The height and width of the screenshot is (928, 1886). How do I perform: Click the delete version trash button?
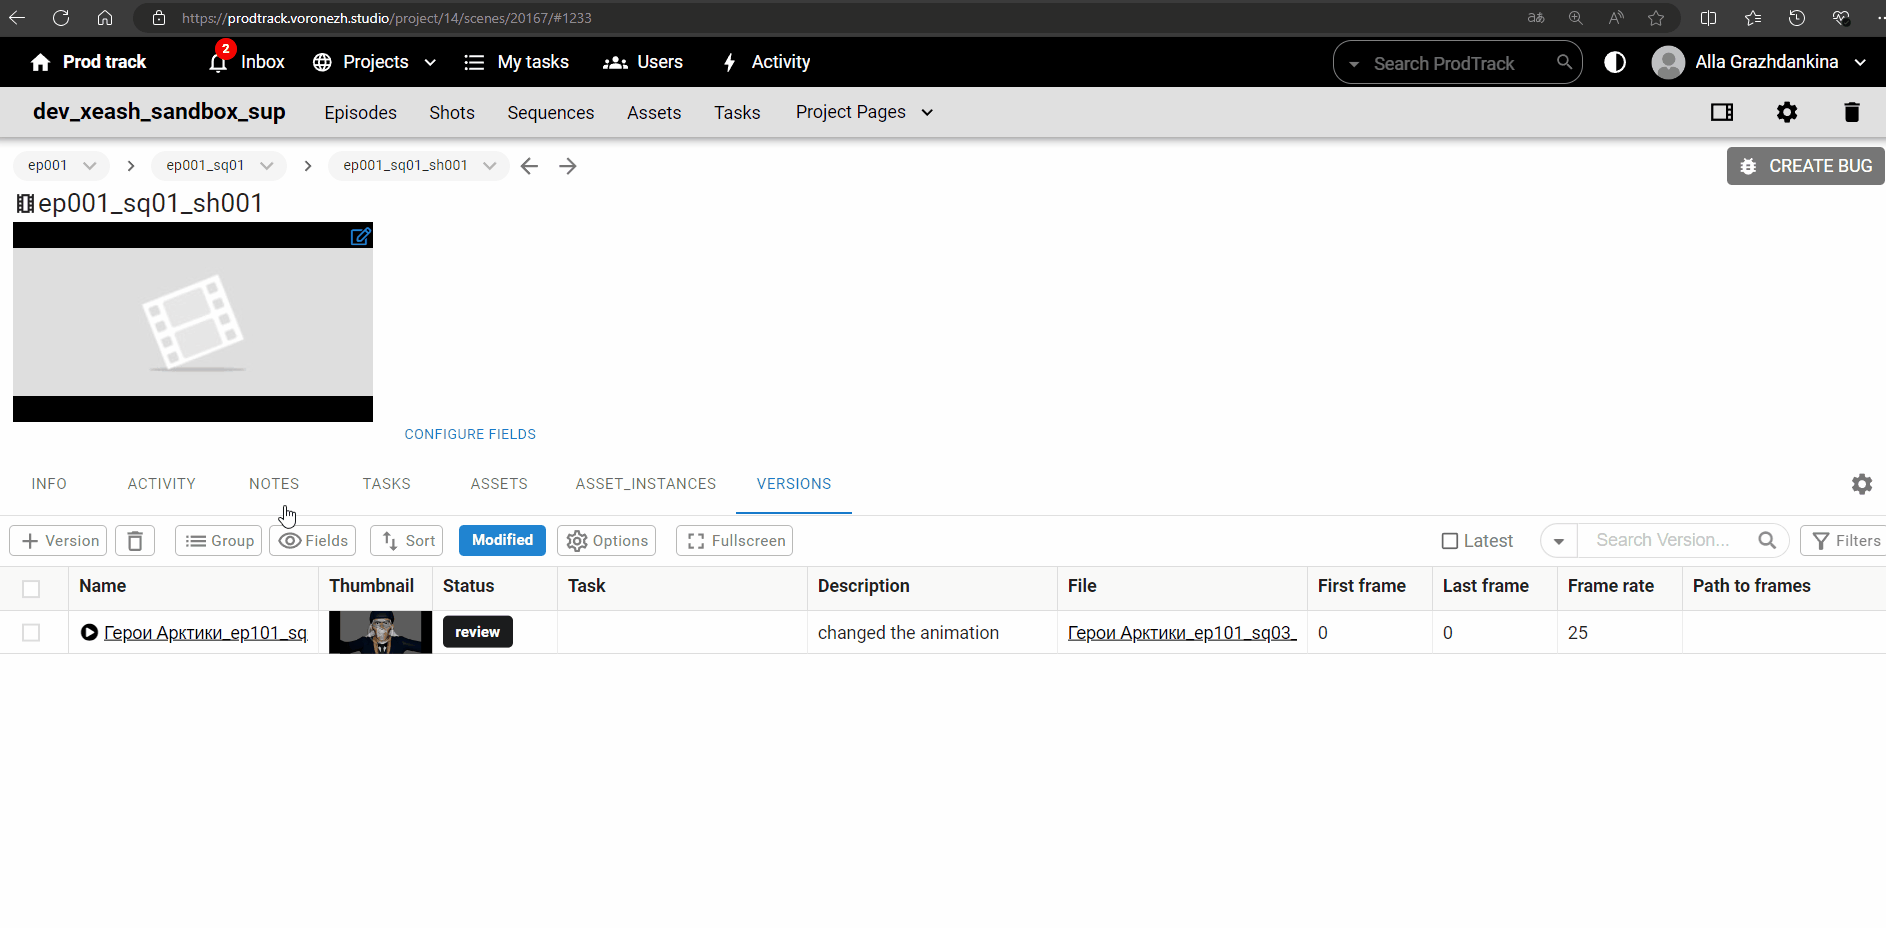click(x=135, y=541)
